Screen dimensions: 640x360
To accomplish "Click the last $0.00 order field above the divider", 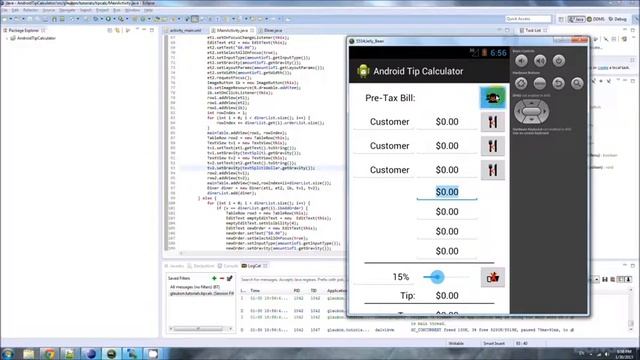I will [447, 251].
